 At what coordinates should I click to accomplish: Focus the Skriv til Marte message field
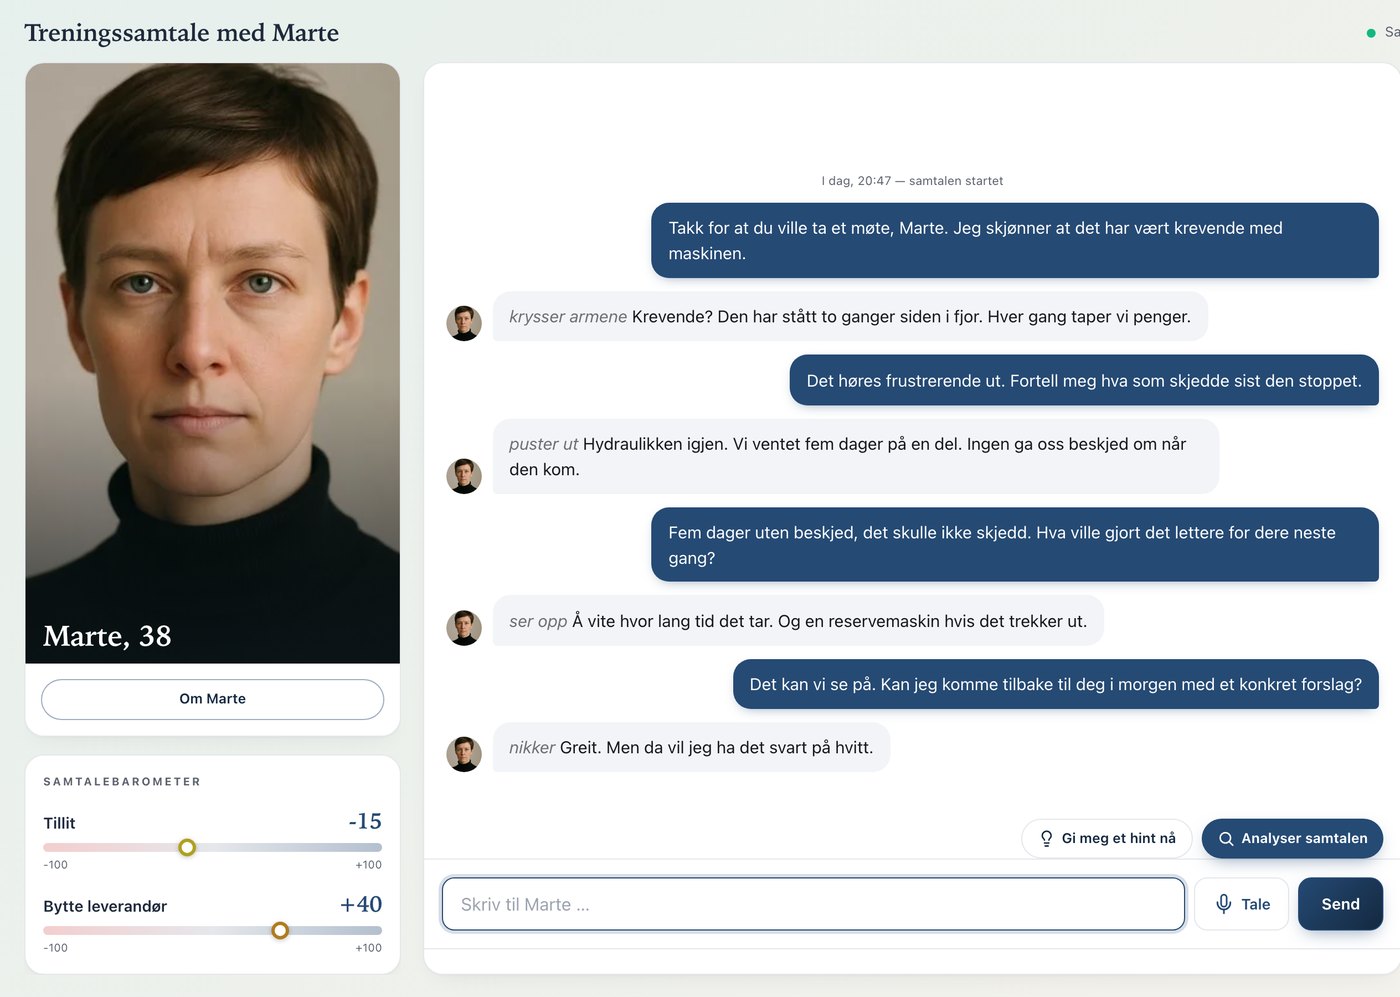click(813, 904)
